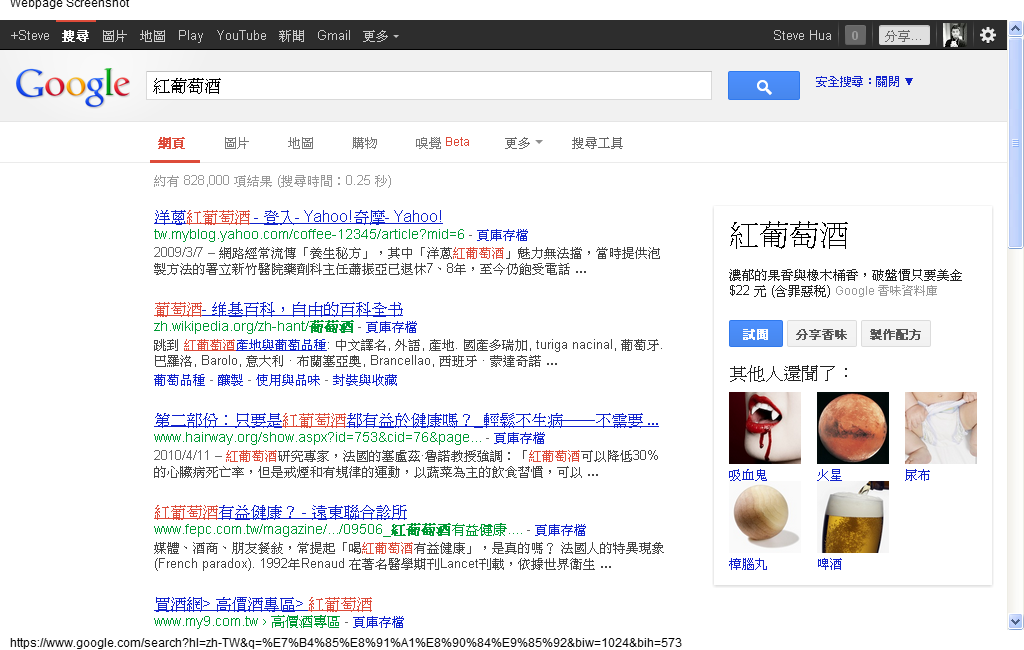Expand the 更多 dropdown in the results tabs
The image size is (1024, 650).
pyautogui.click(x=524, y=143)
